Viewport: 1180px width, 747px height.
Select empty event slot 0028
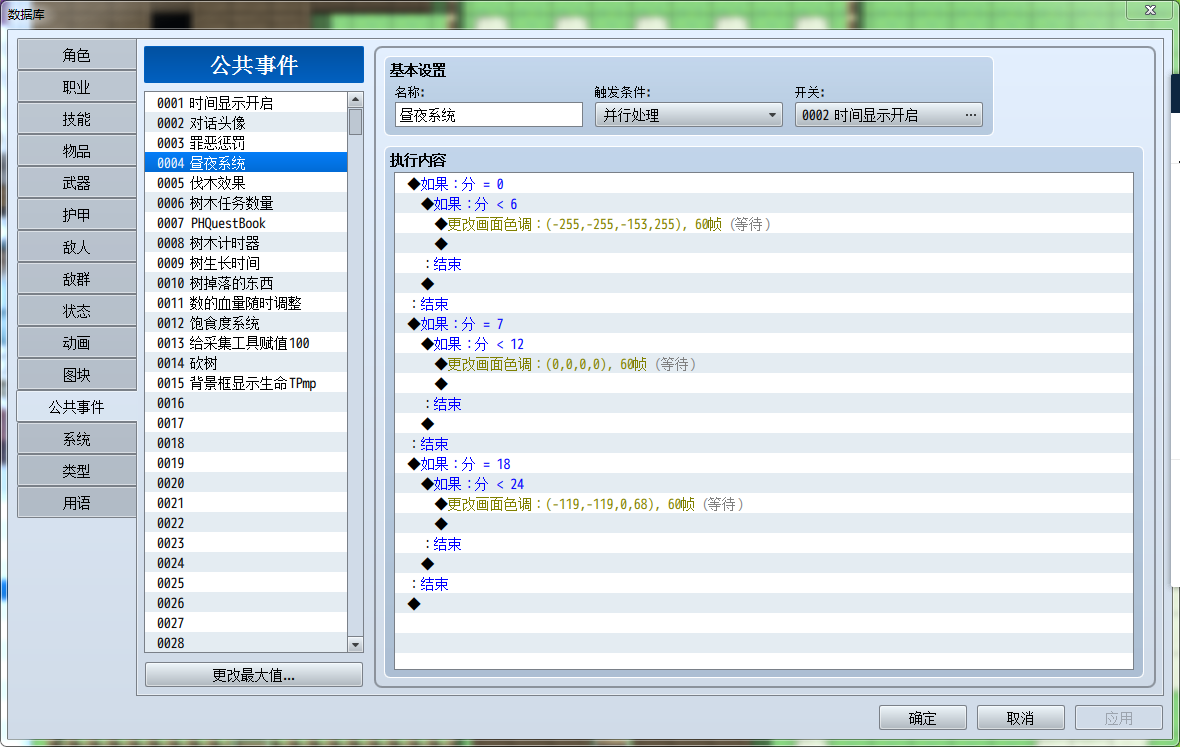[246, 643]
